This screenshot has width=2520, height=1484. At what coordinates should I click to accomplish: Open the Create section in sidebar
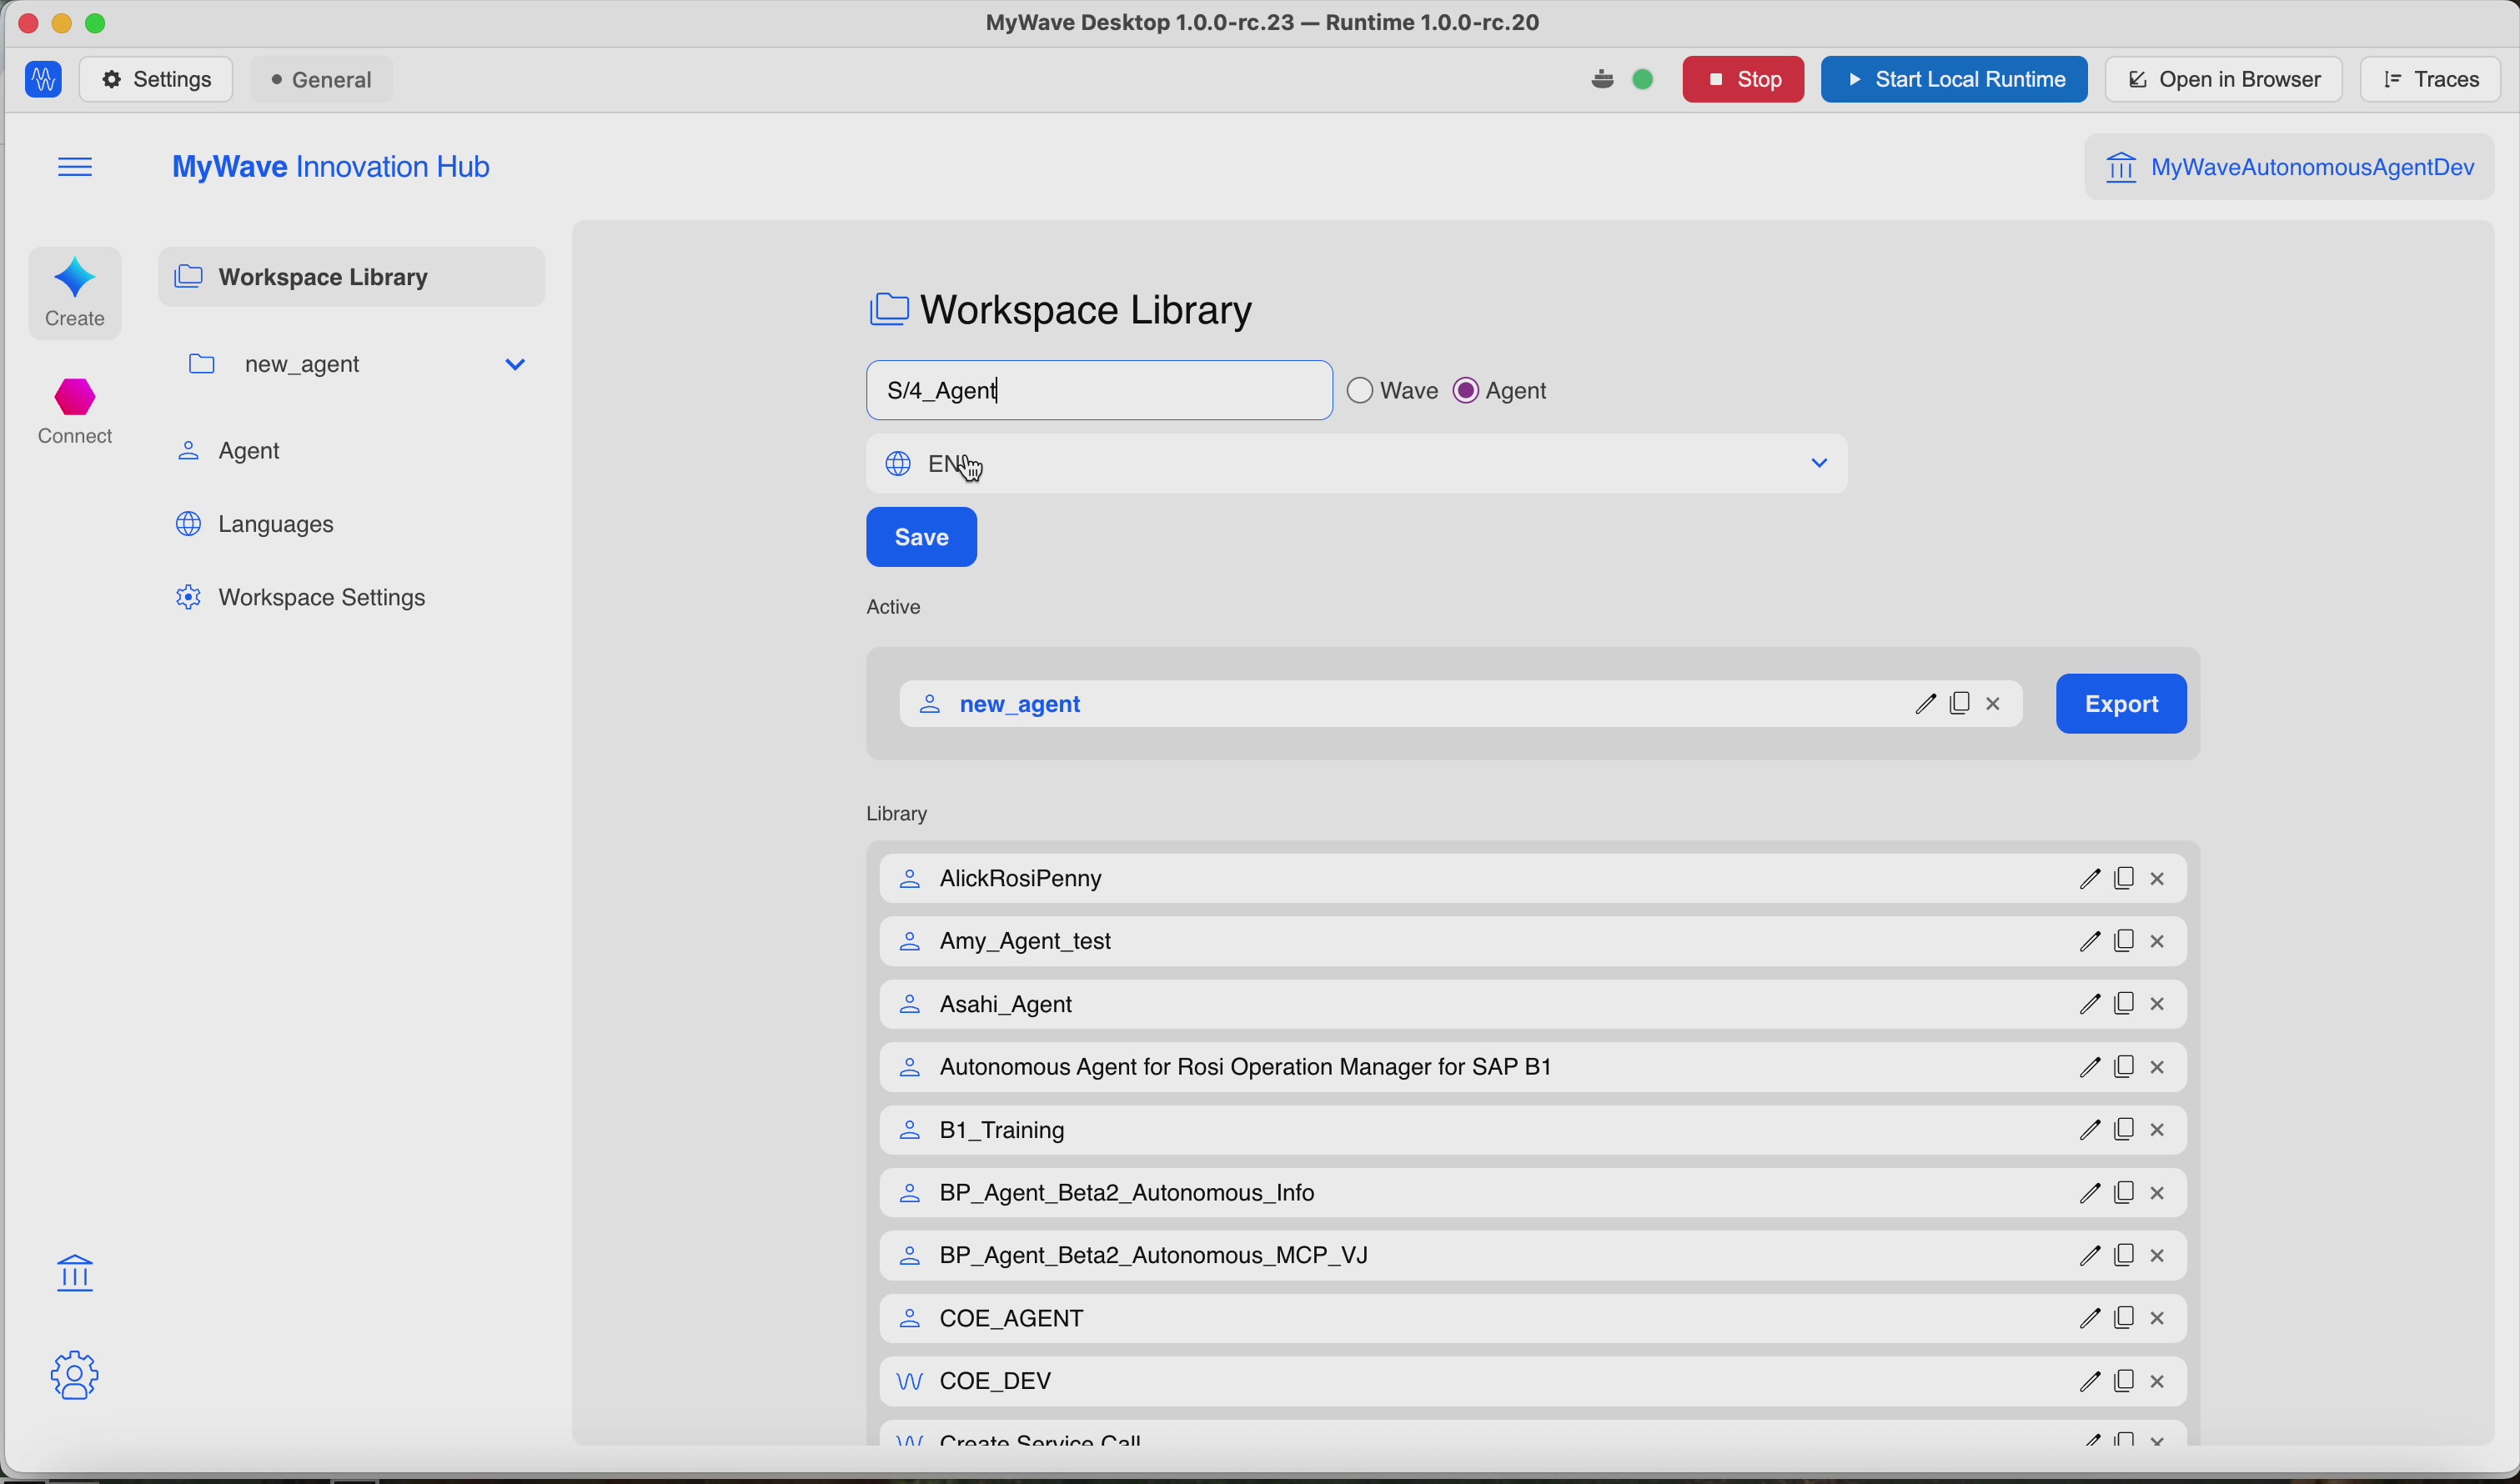point(75,293)
